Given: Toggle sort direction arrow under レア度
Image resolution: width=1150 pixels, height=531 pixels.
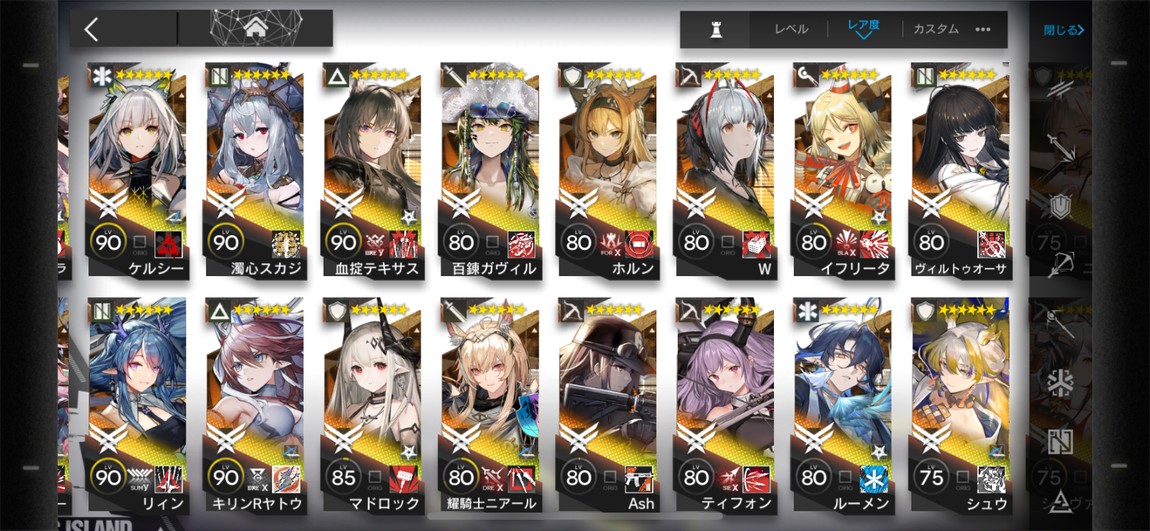Looking at the screenshot, I should click(x=864, y=37).
